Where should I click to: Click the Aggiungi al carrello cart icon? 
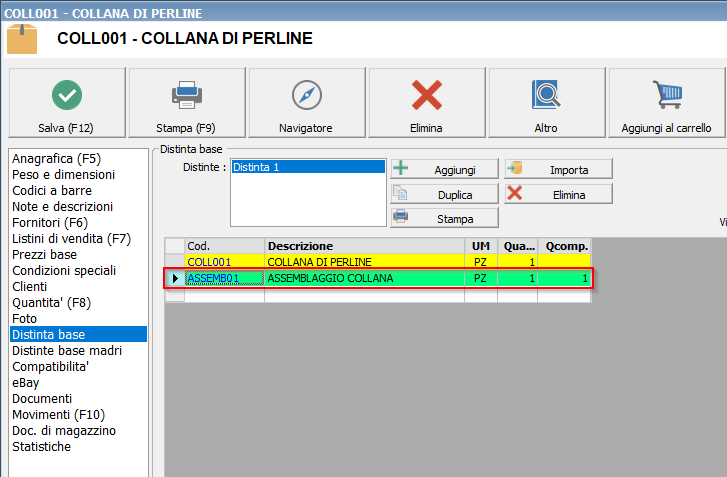click(x=666, y=95)
